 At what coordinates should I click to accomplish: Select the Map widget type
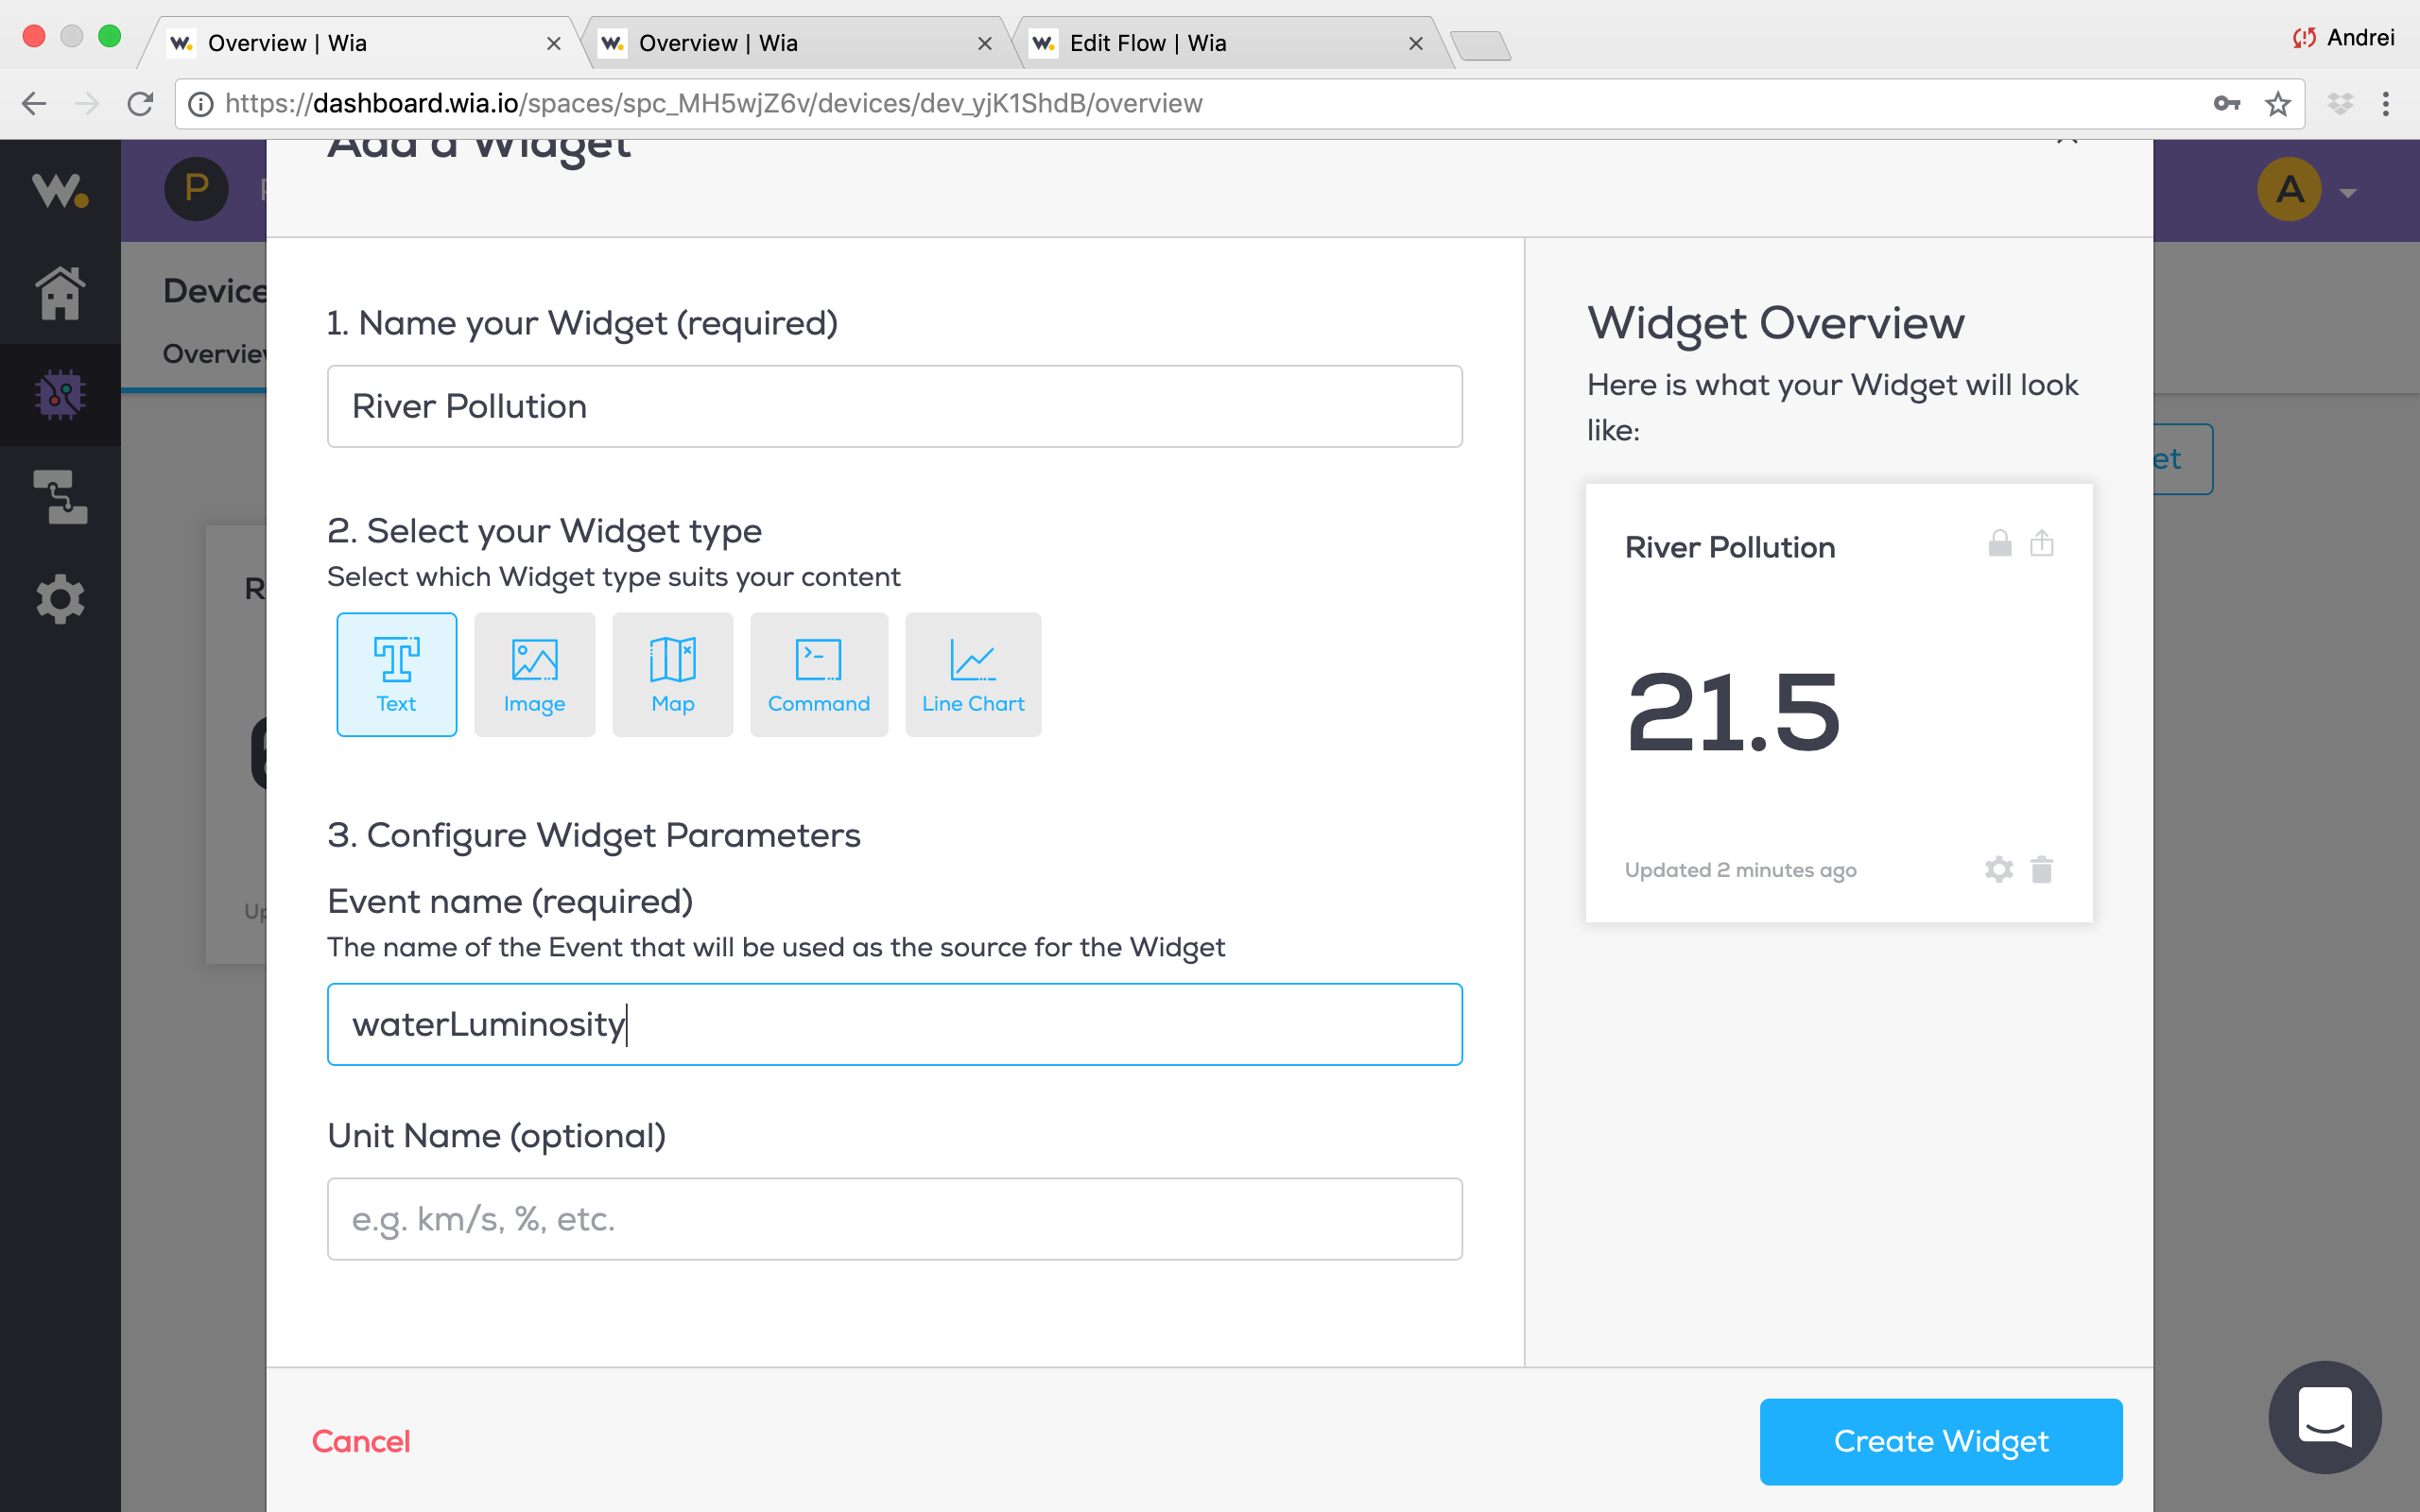672,675
